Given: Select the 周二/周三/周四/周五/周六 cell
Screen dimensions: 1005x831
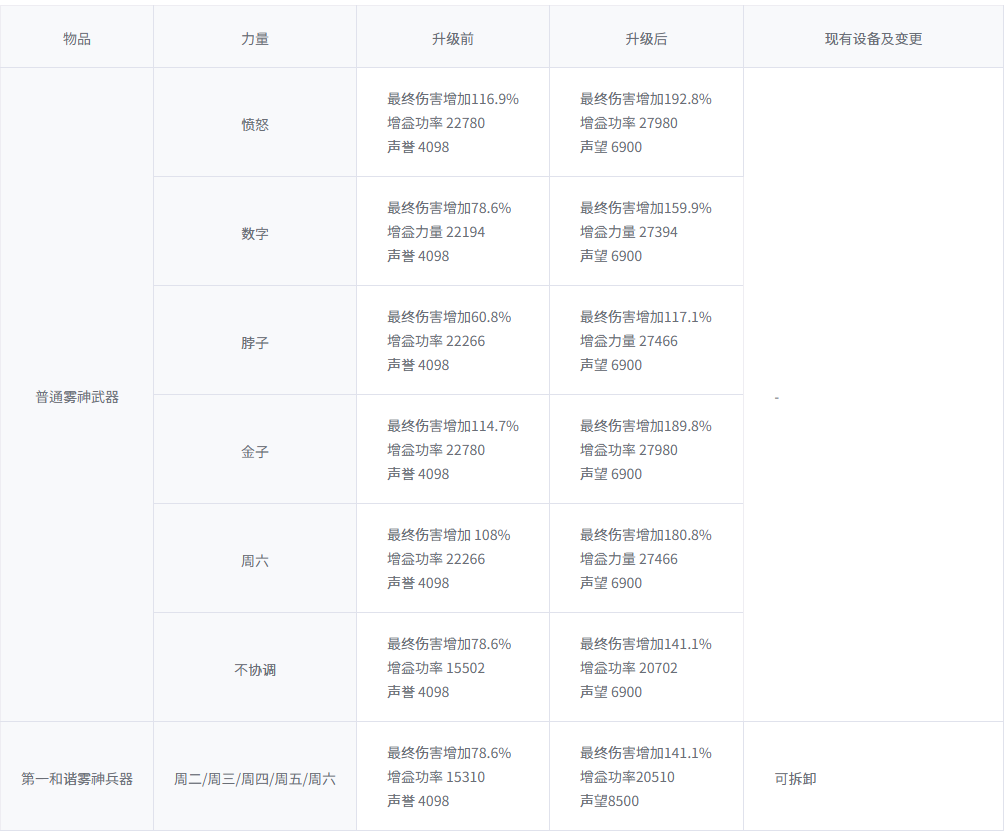Looking at the screenshot, I should (254, 776).
